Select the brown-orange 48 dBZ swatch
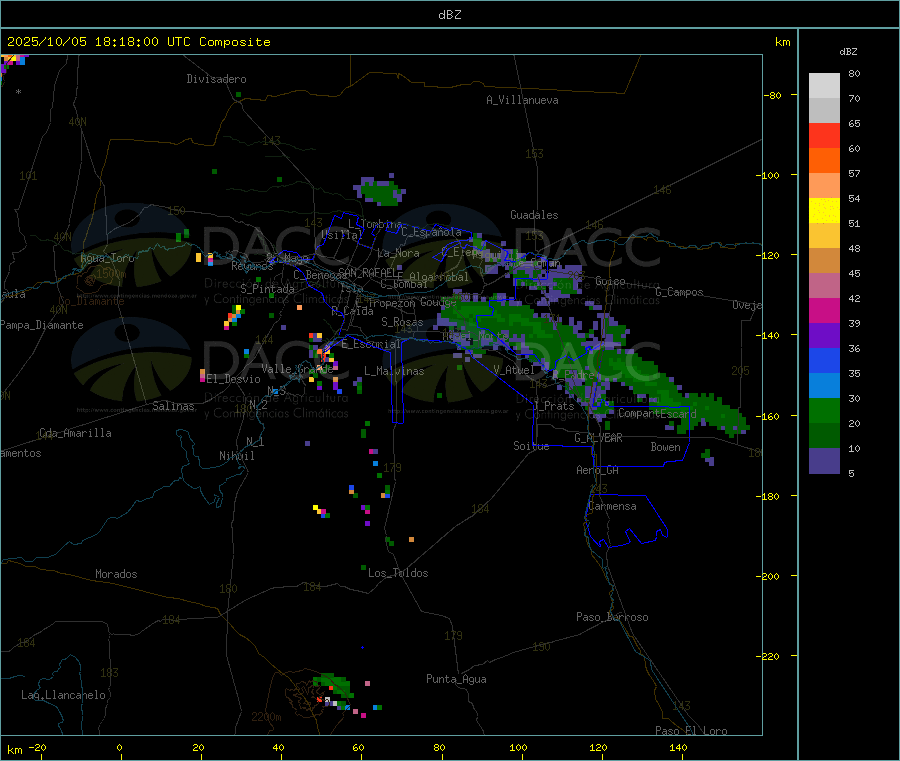This screenshot has width=900, height=761. coord(824,261)
